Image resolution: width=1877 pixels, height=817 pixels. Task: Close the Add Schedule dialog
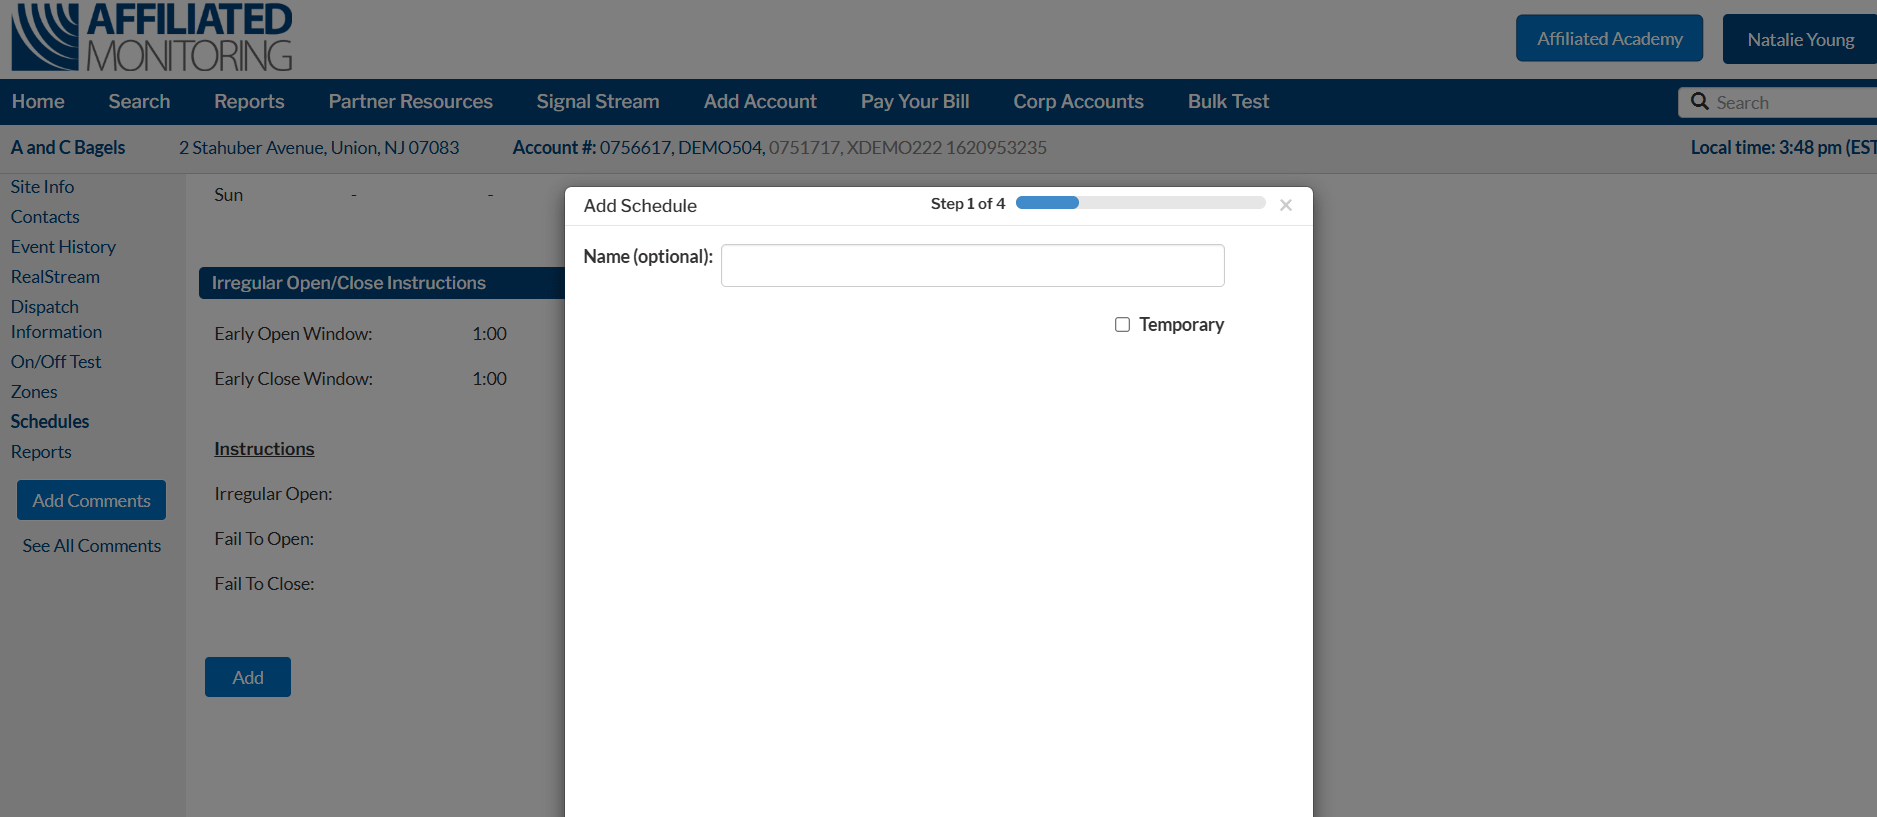click(x=1285, y=205)
